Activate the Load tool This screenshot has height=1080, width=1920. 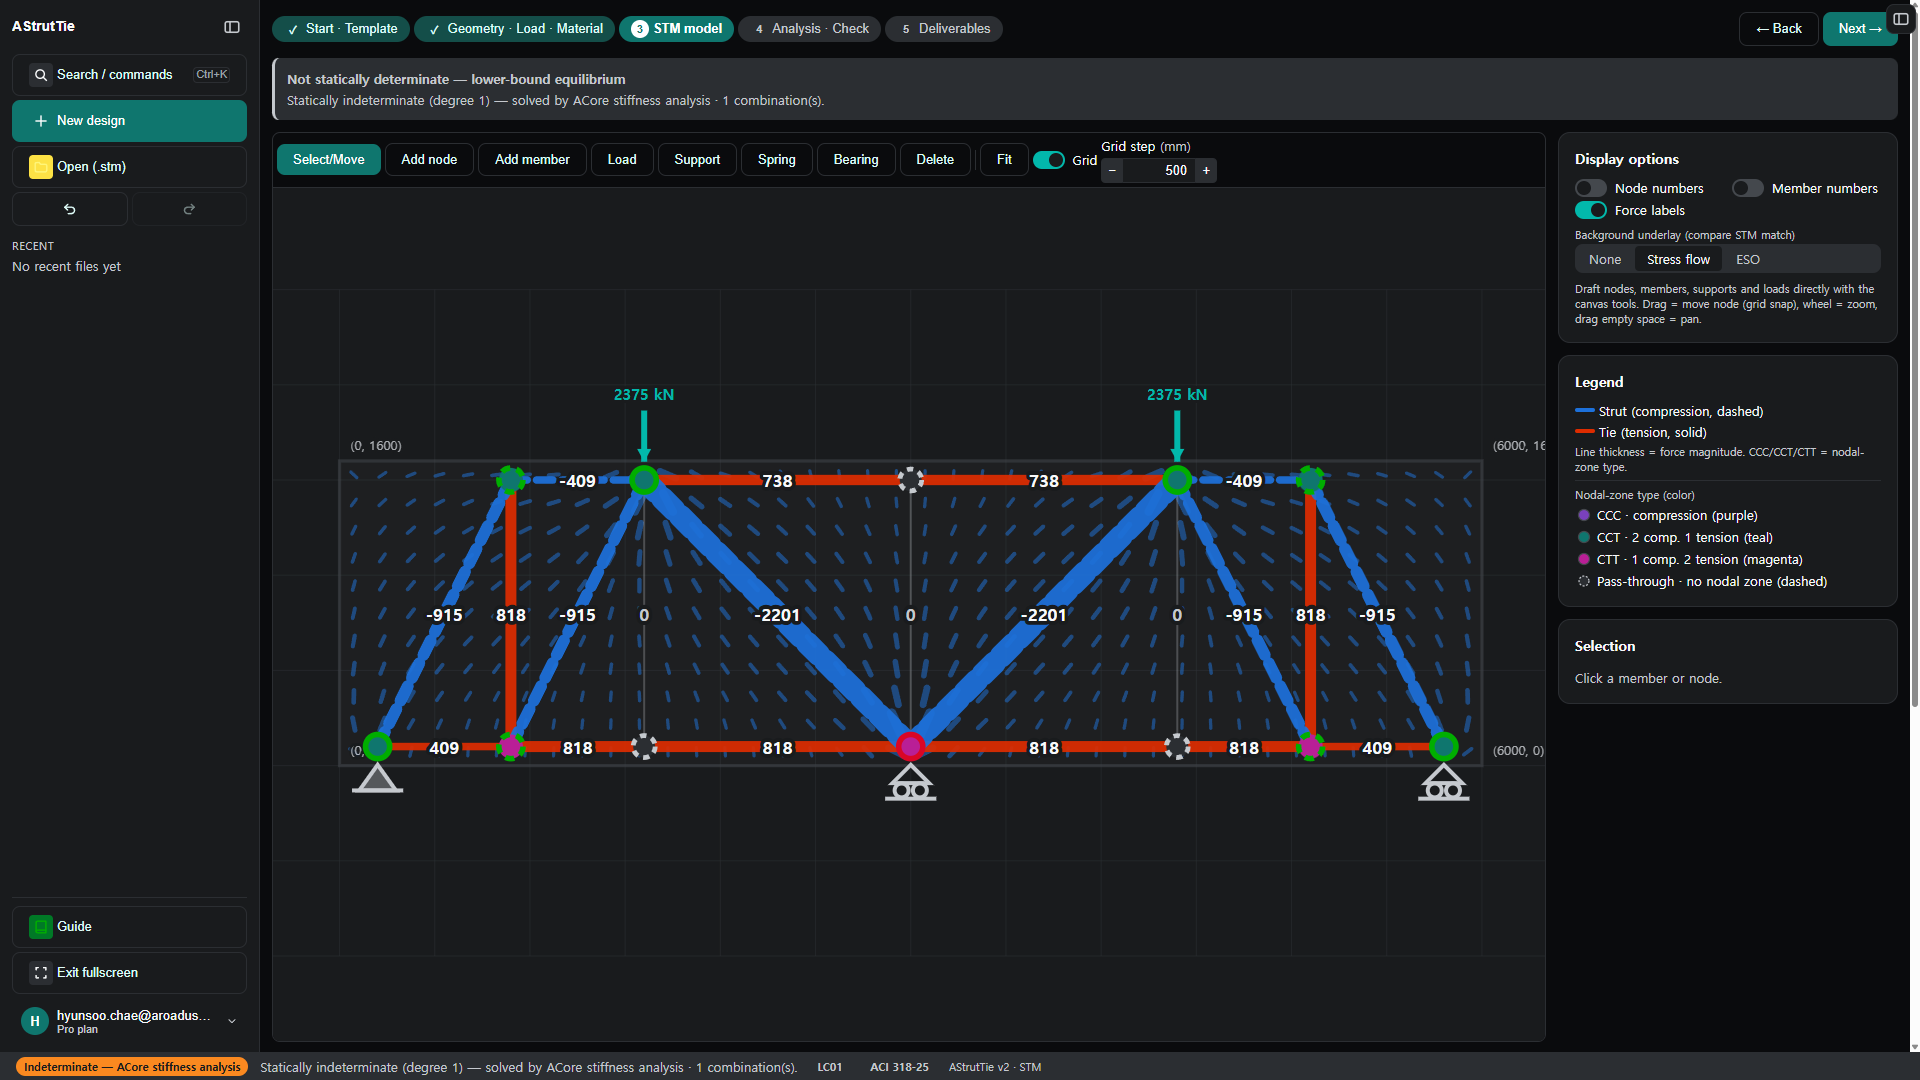pos(622,160)
